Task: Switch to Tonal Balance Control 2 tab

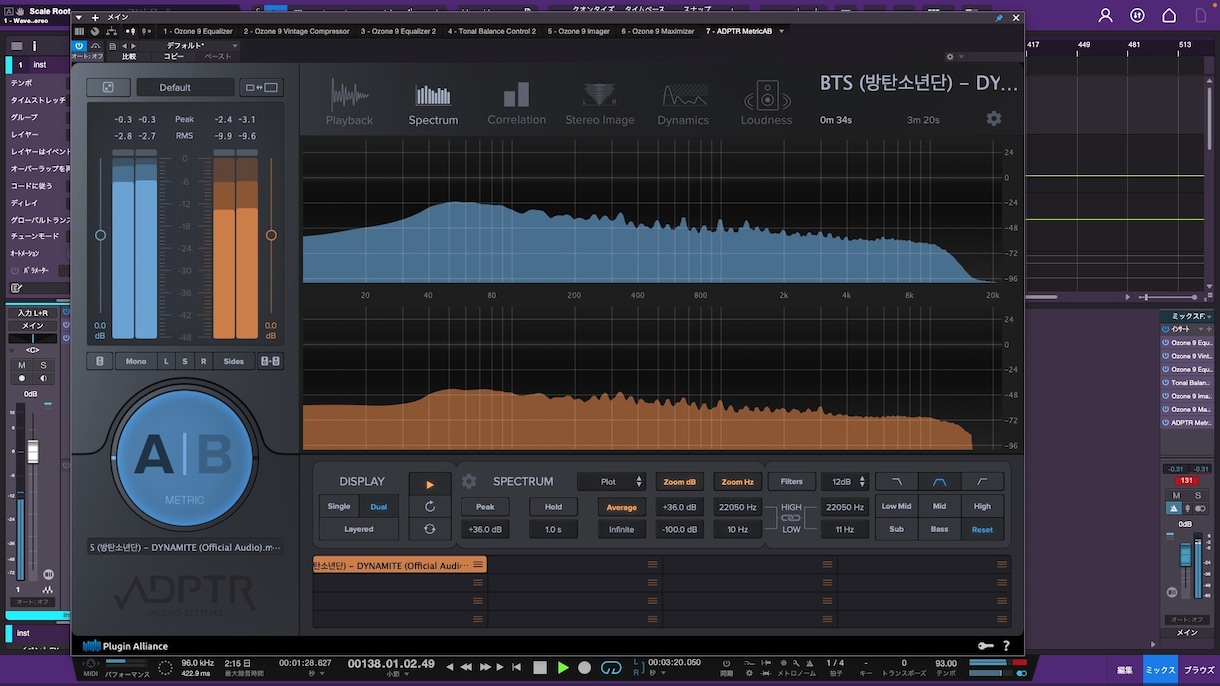Action: tap(492, 31)
